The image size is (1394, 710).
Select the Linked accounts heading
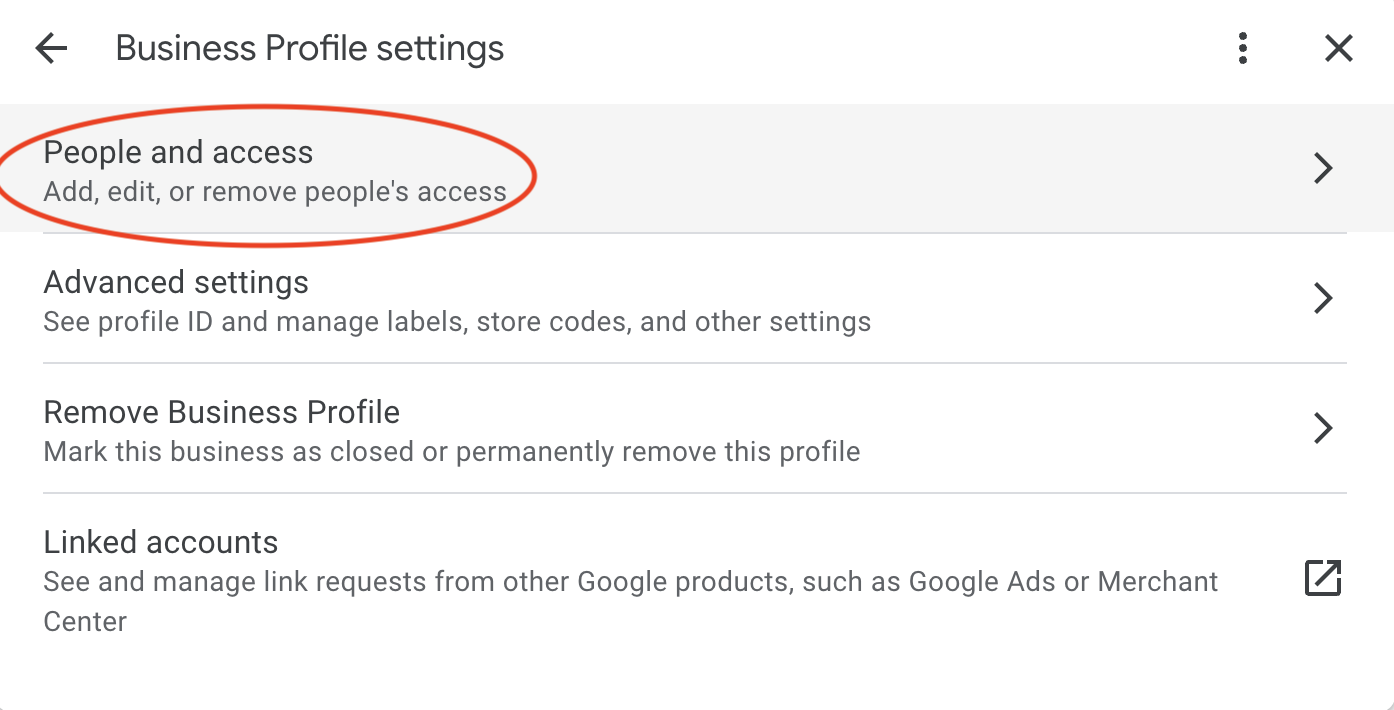(x=161, y=542)
